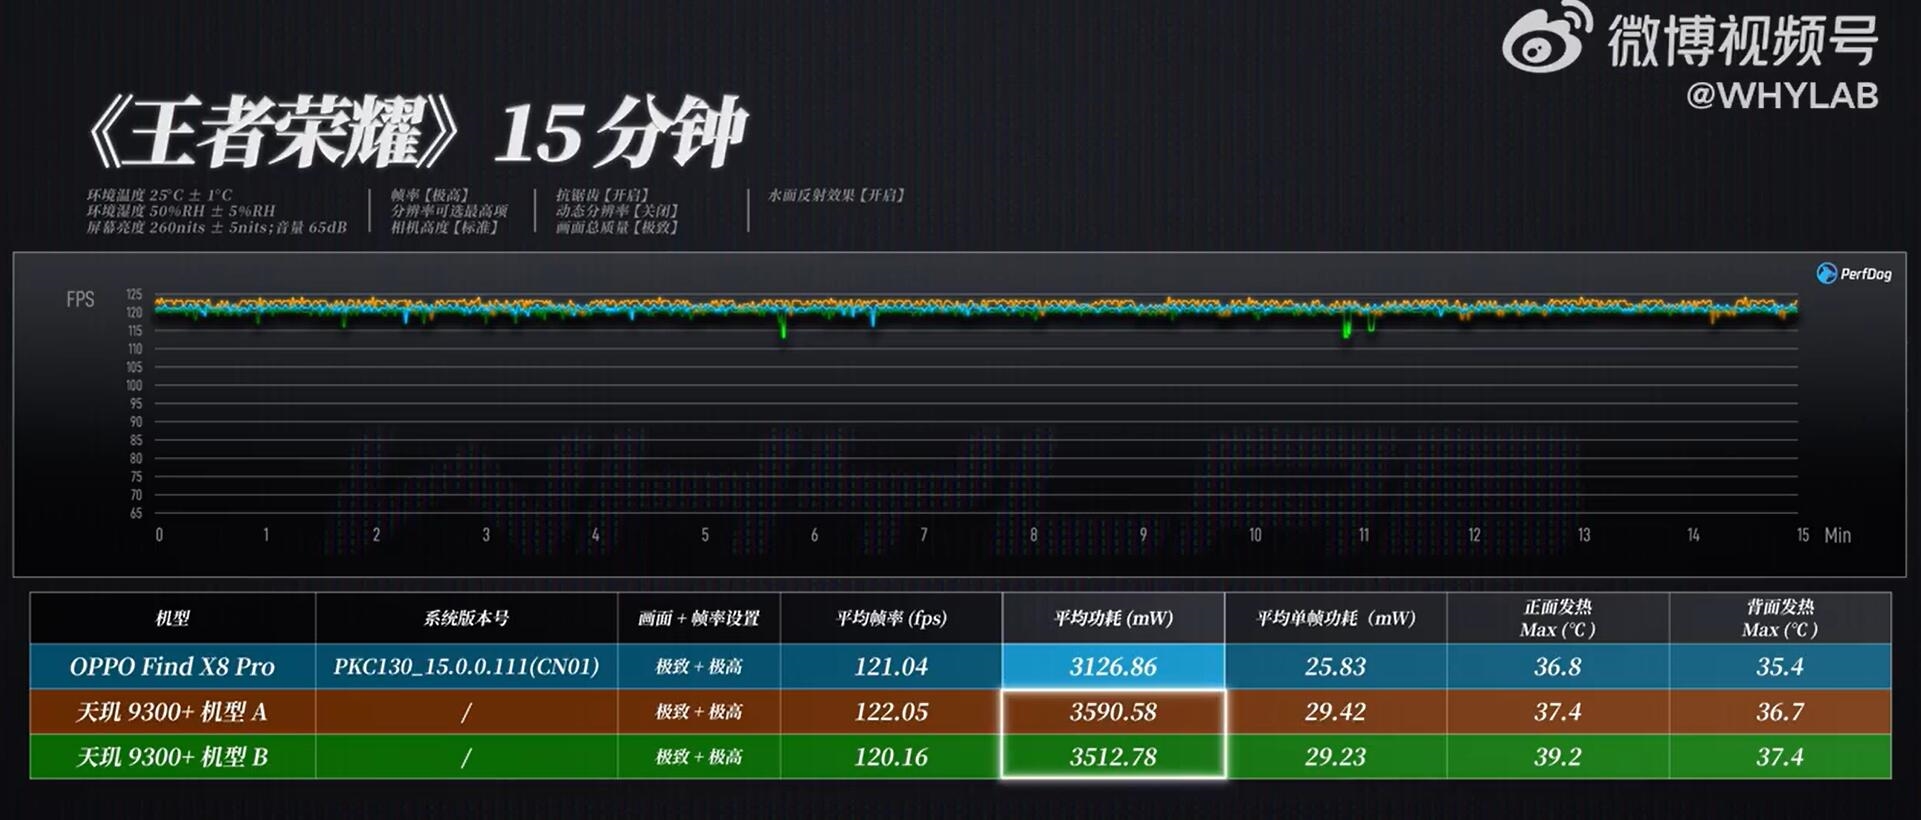Click the 机型 column header

172,618
